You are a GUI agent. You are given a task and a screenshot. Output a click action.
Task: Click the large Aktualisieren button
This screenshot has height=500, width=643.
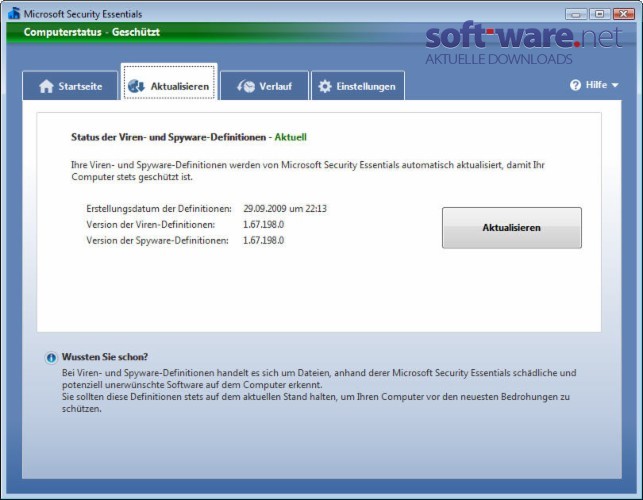click(x=511, y=228)
